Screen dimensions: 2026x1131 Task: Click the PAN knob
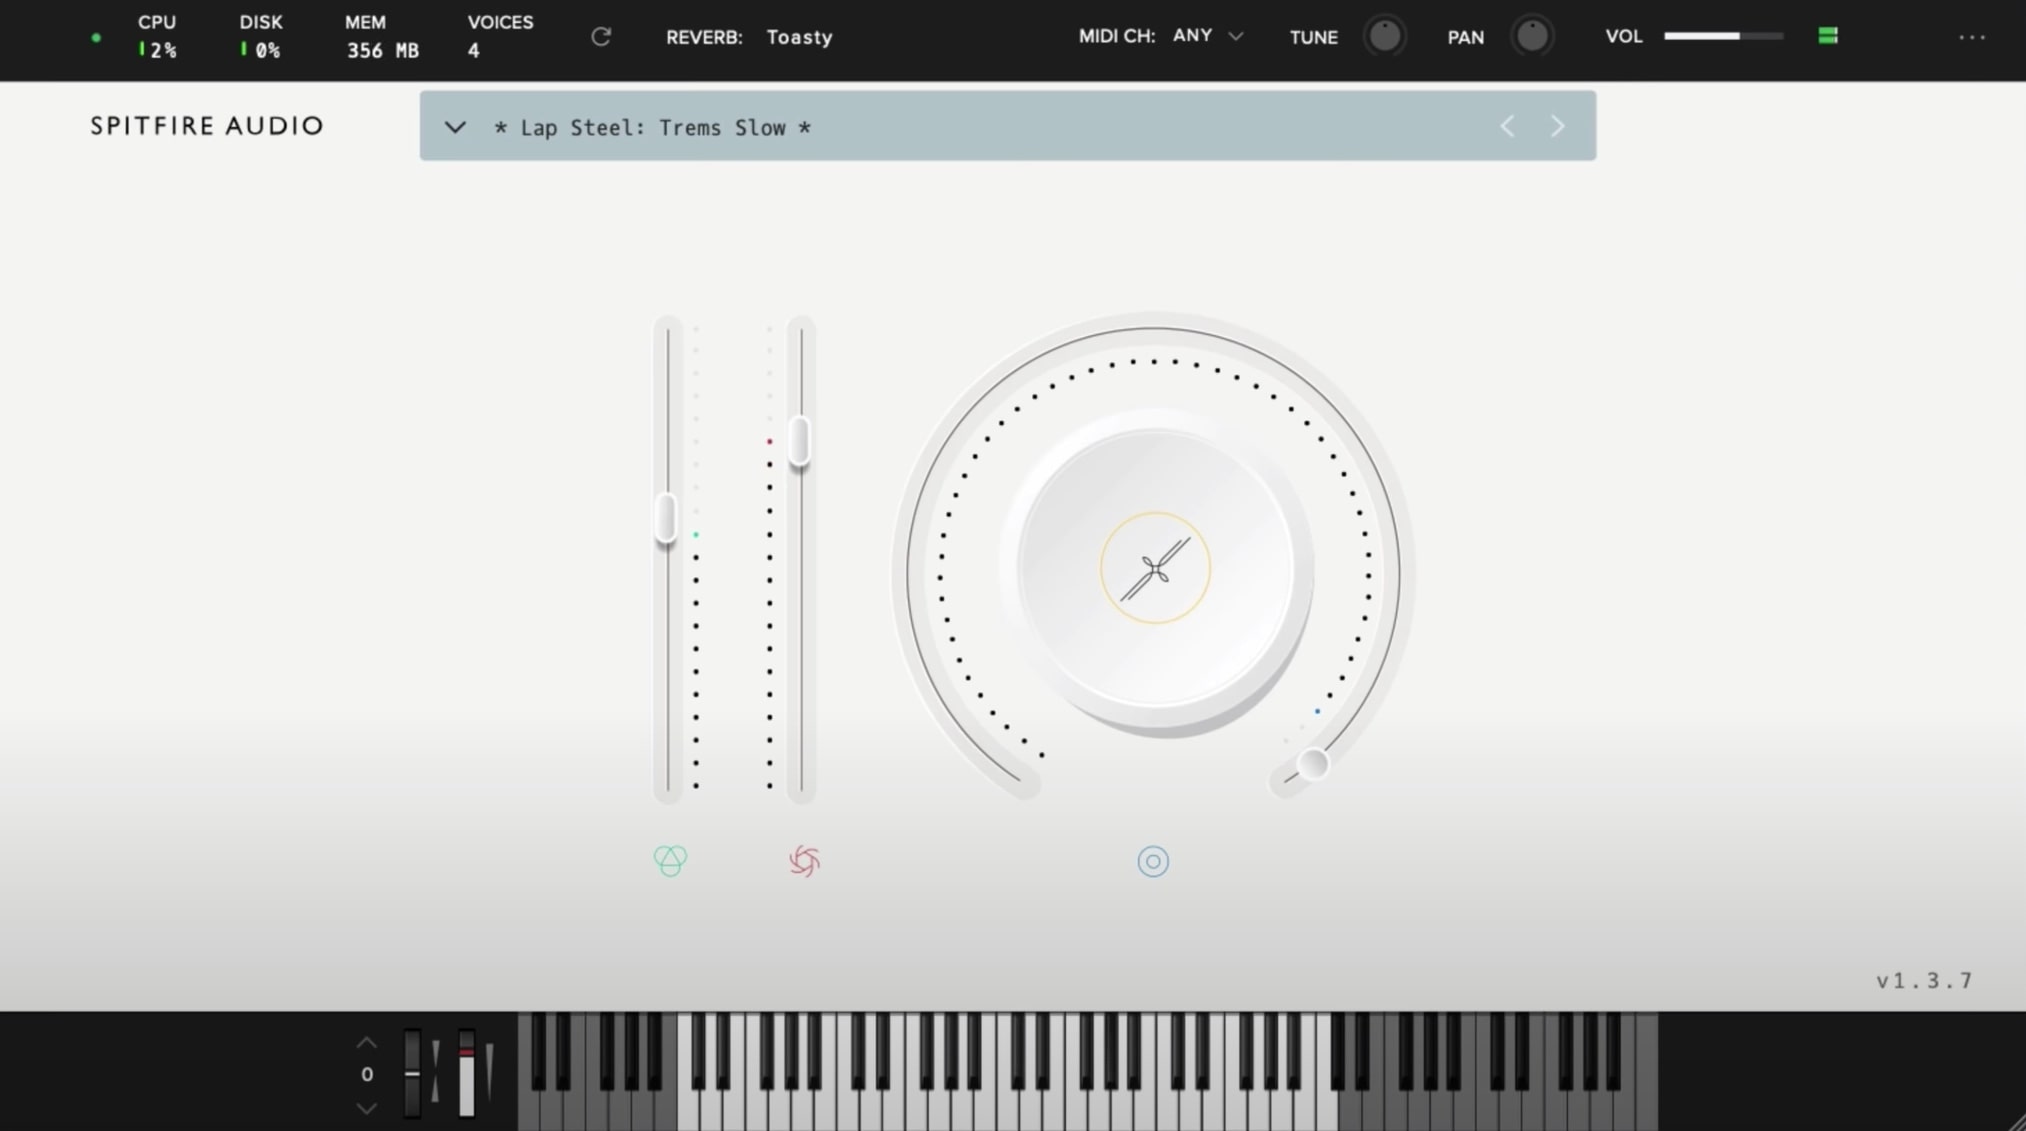pos(1531,36)
